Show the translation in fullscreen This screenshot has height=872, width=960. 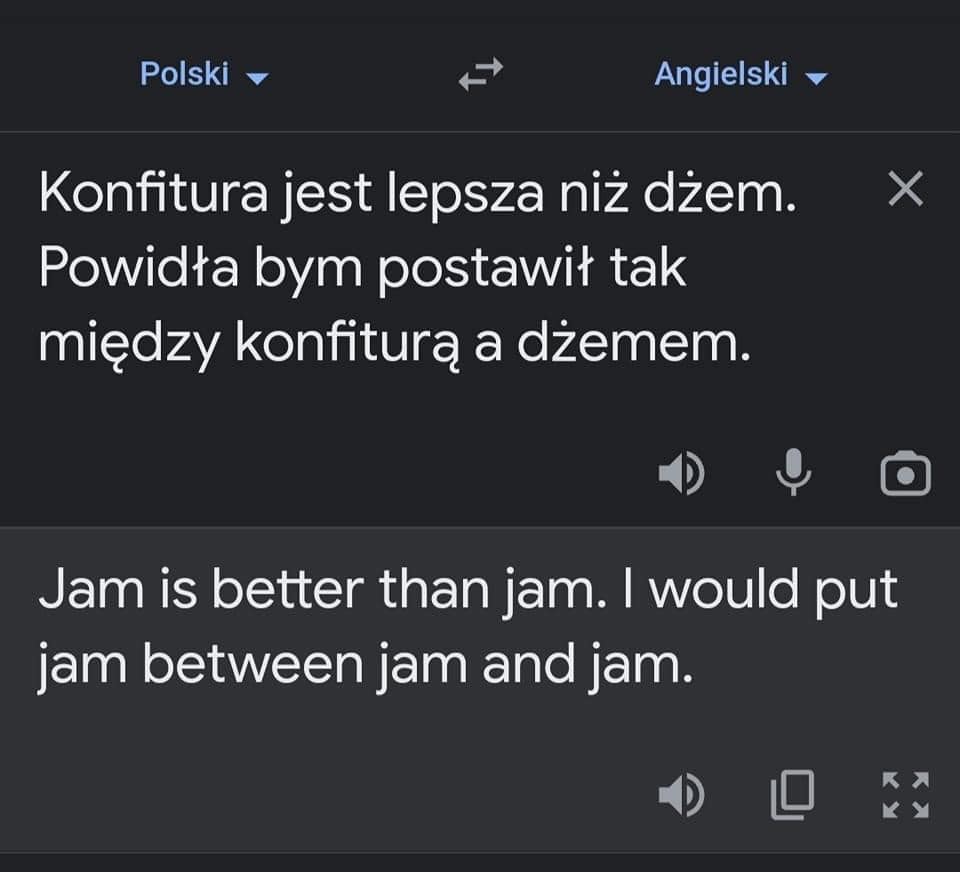[x=906, y=795]
